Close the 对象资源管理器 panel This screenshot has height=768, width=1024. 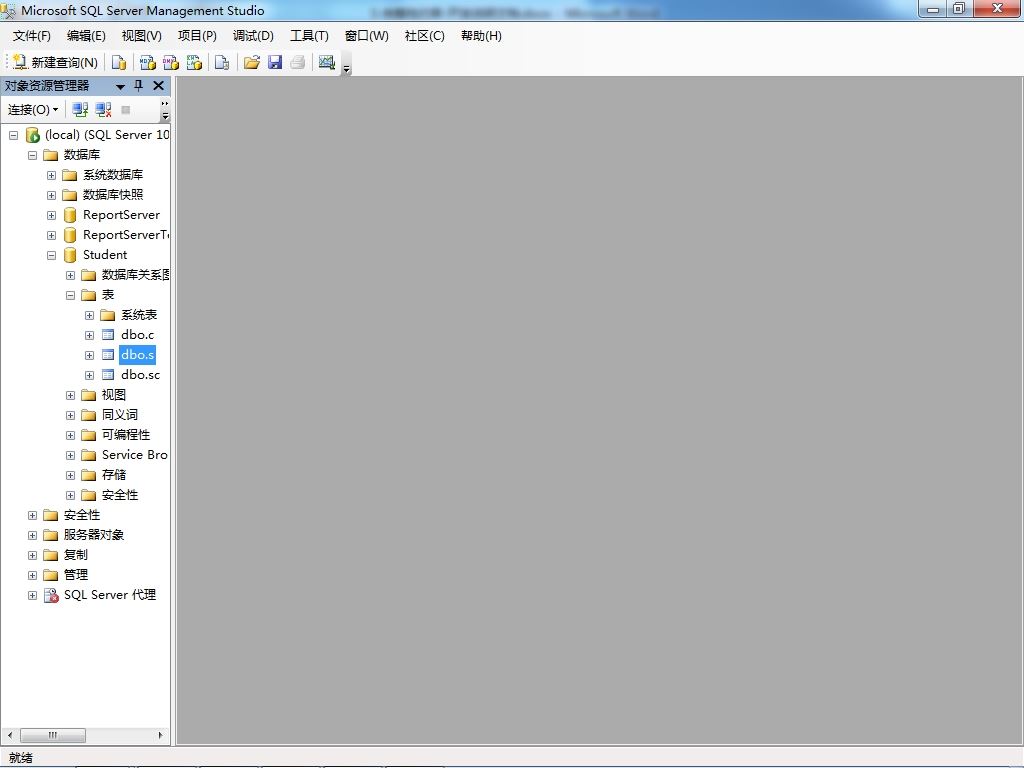click(158, 86)
